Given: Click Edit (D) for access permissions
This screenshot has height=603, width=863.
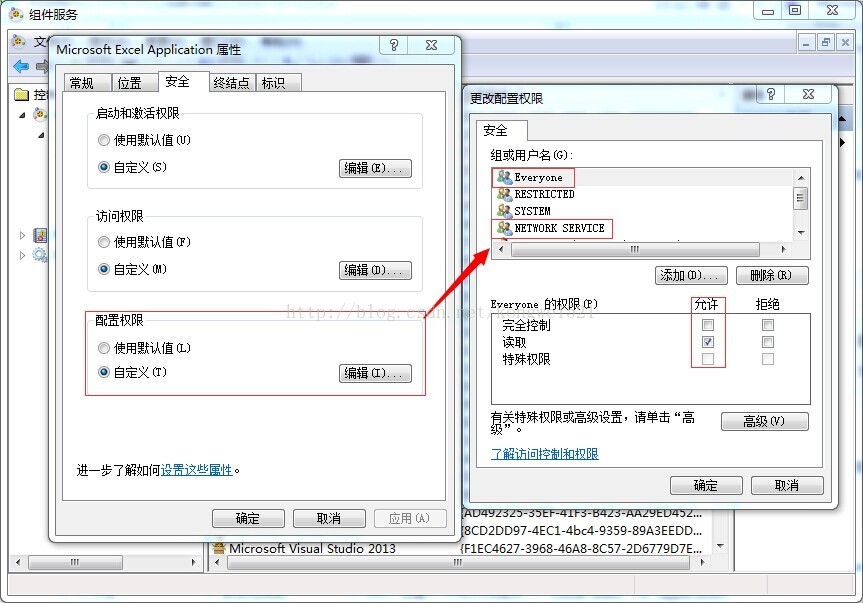Looking at the screenshot, I should [375, 270].
